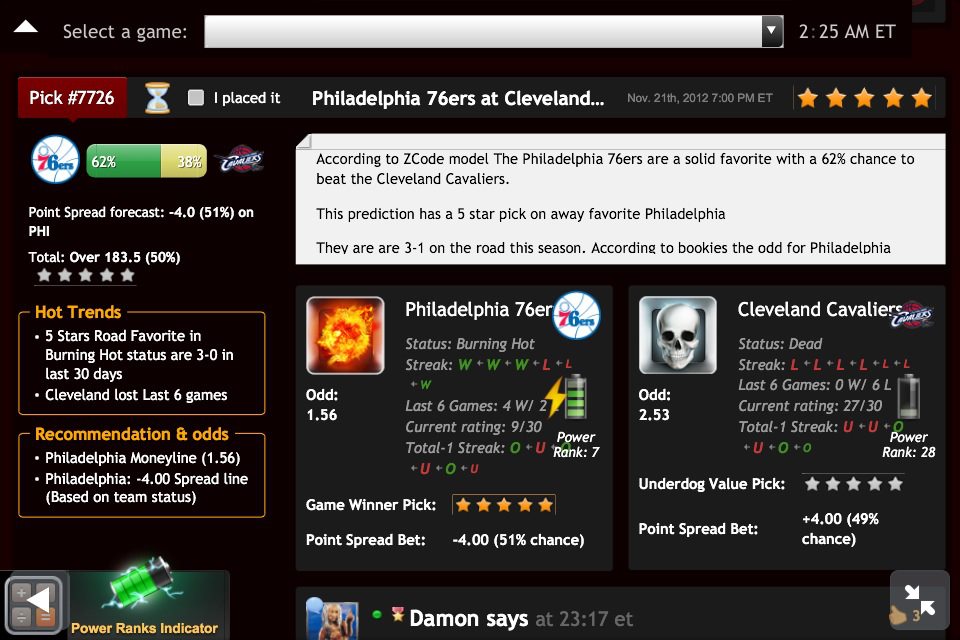
Task: Click the green online dot beside Damon
Action: click(x=377, y=614)
